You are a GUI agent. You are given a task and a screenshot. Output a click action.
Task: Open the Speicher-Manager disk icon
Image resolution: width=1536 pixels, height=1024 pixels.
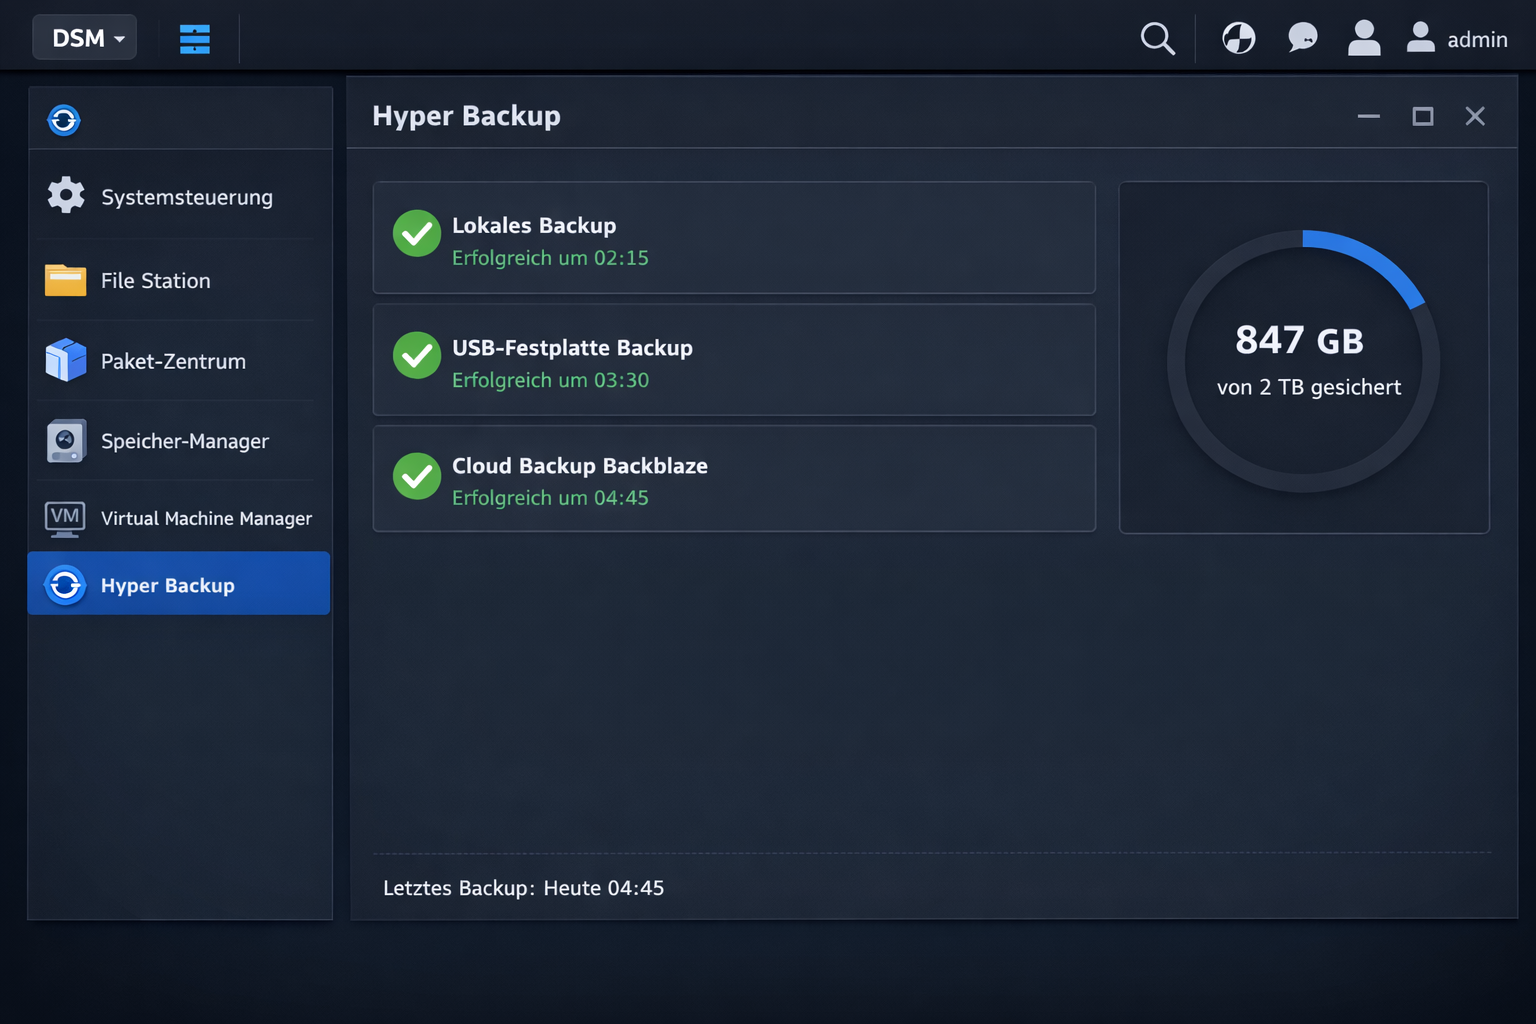(x=64, y=440)
